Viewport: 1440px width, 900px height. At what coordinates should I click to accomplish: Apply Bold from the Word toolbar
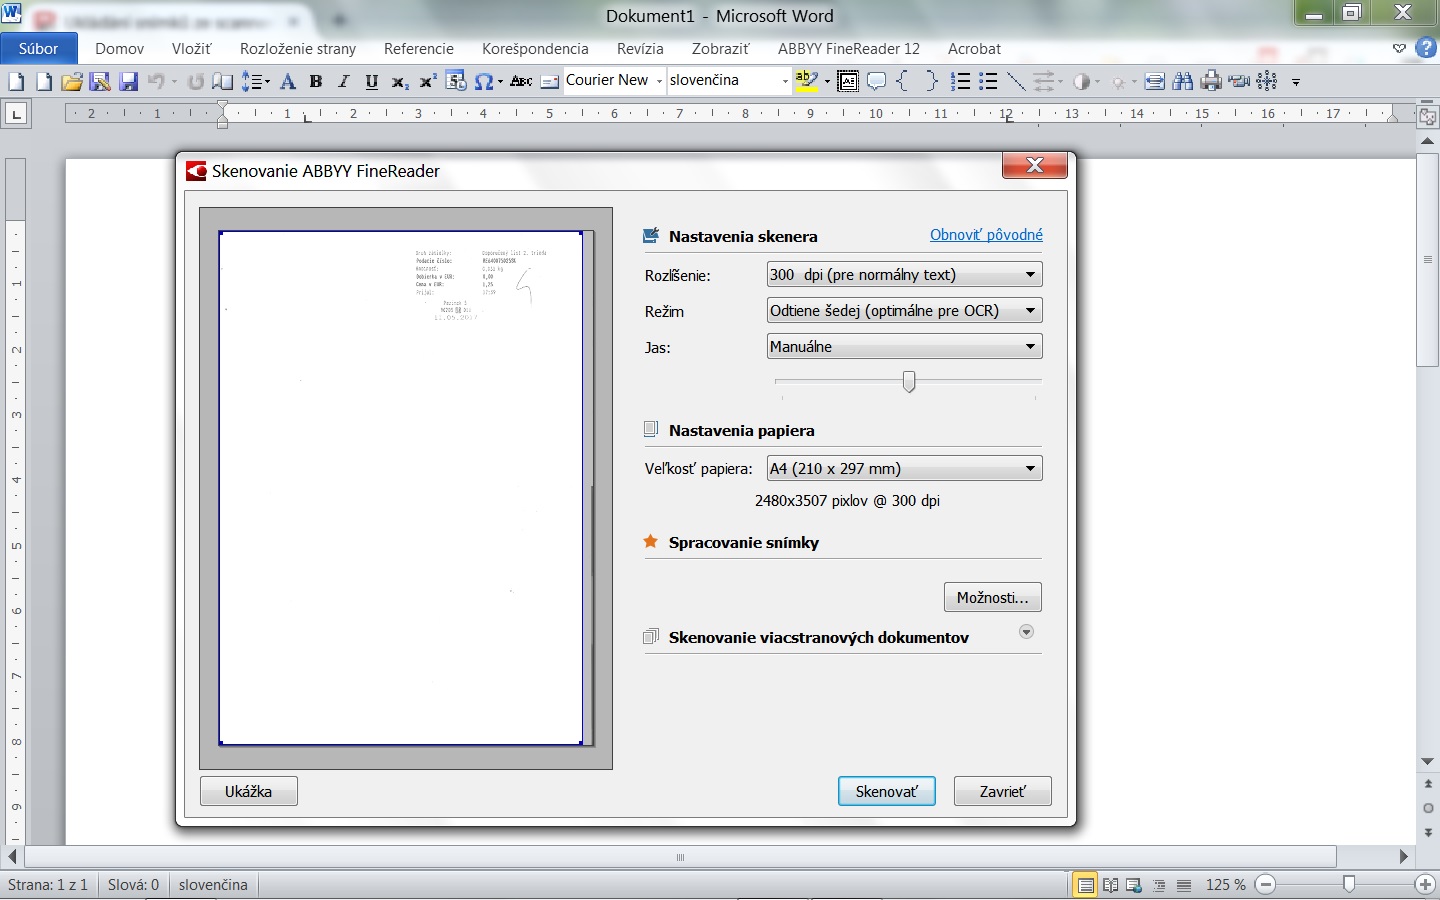point(316,82)
